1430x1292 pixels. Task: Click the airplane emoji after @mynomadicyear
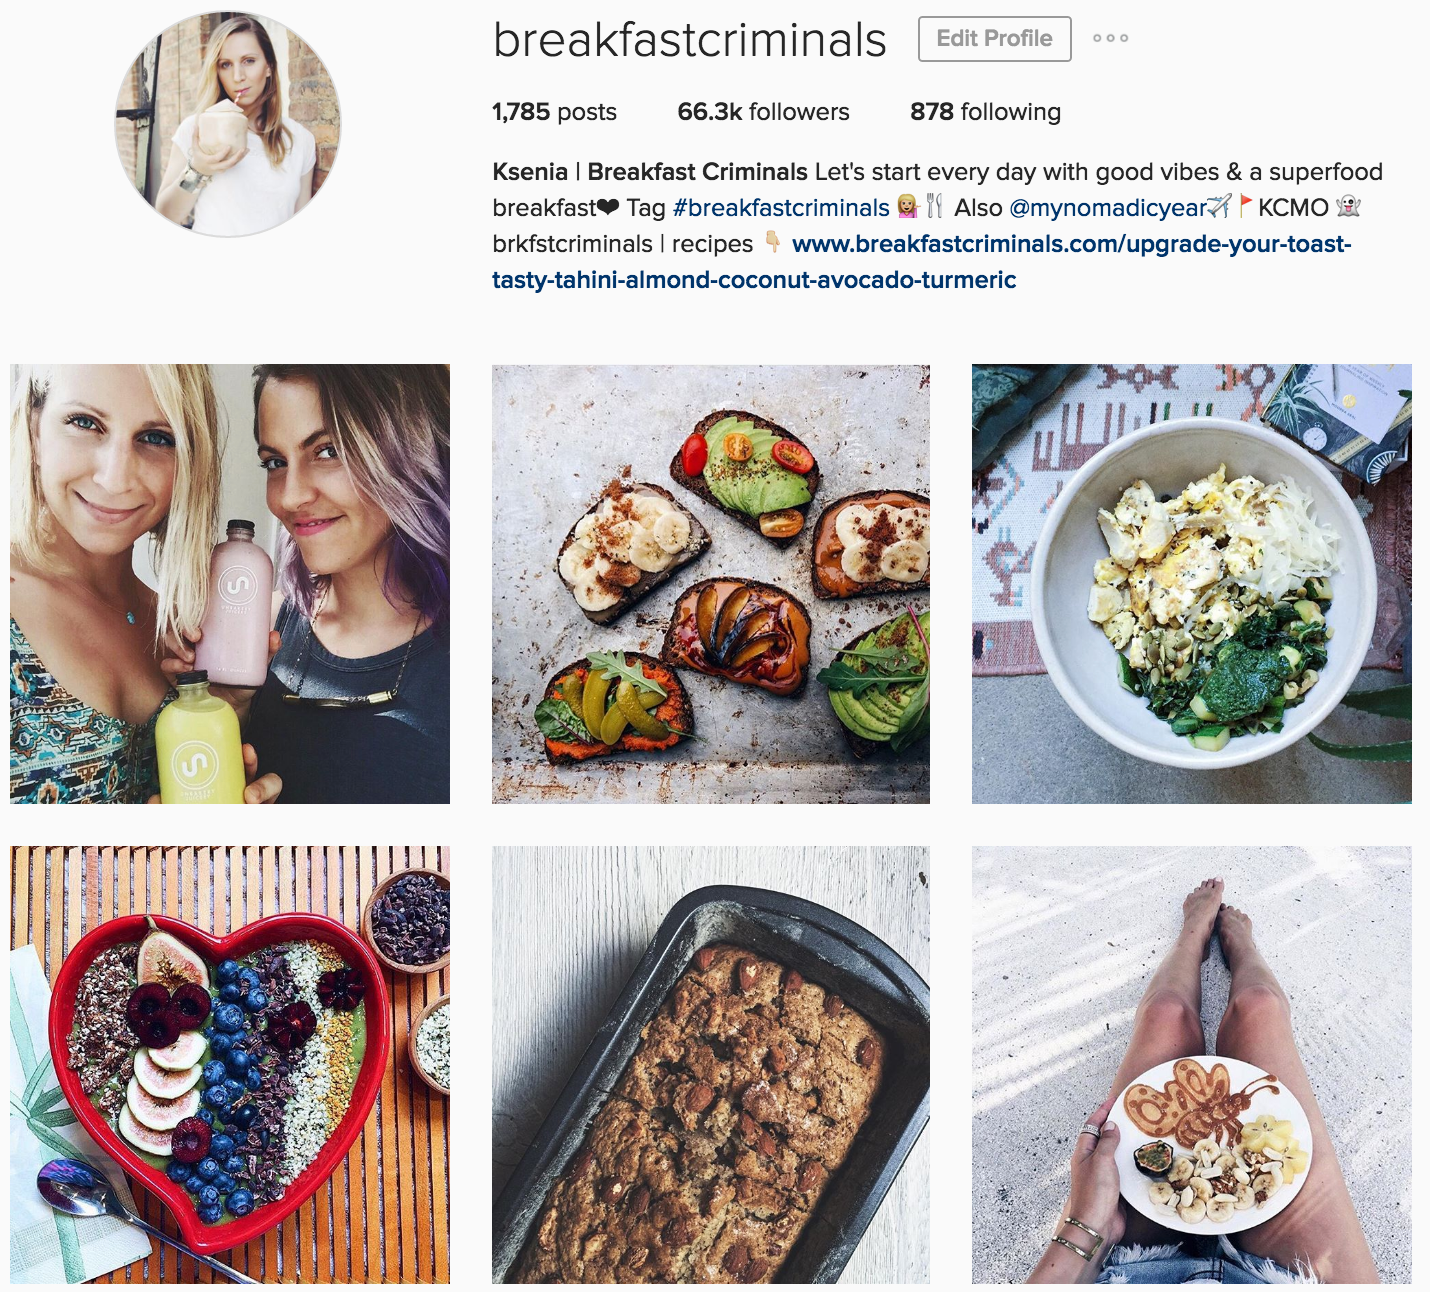tap(1218, 207)
